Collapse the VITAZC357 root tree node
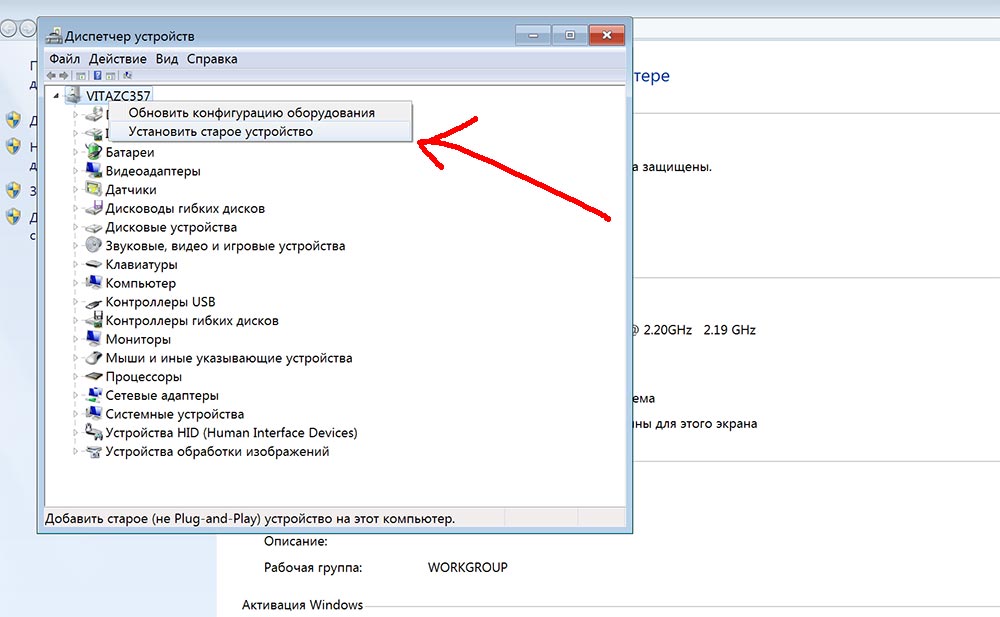Screen dimensions: 1000x617 point(56,95)
